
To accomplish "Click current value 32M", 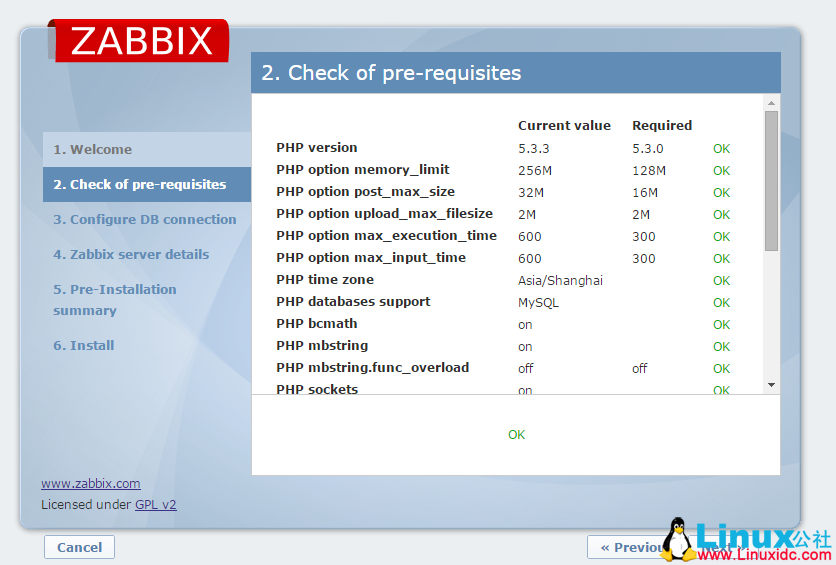I will coord(531,192).
